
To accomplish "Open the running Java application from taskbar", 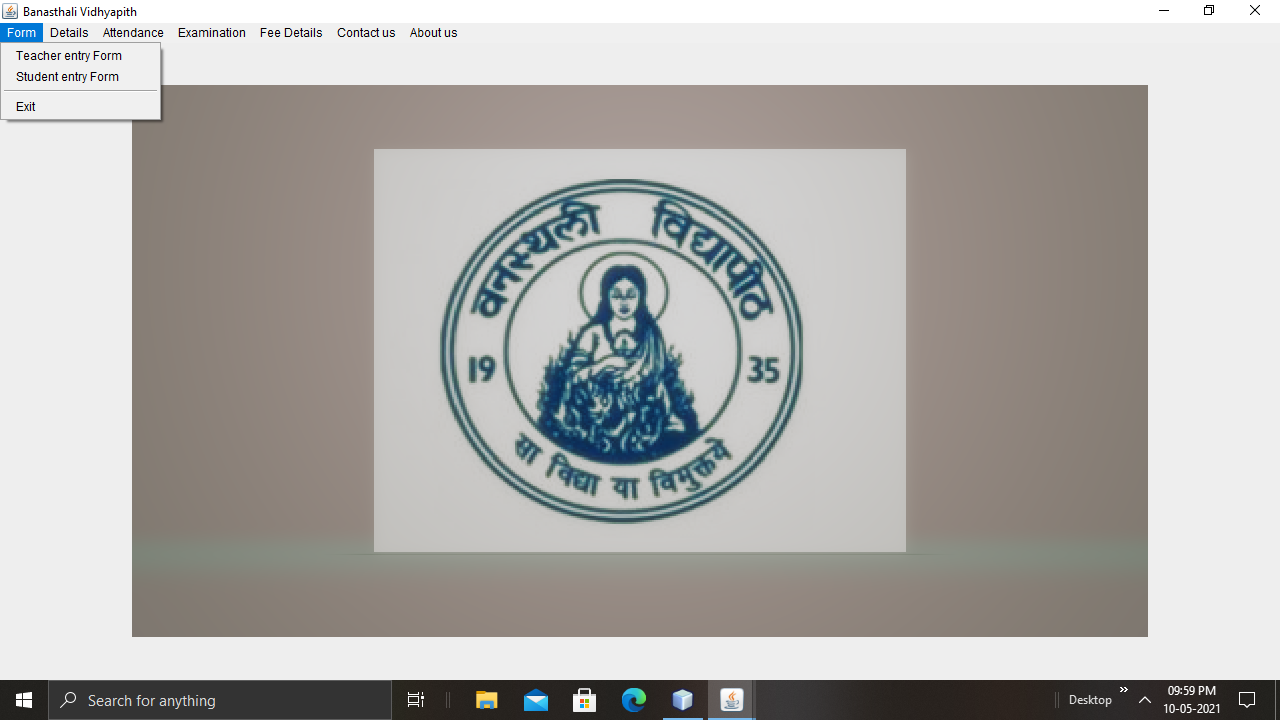I will click(731, 700).
